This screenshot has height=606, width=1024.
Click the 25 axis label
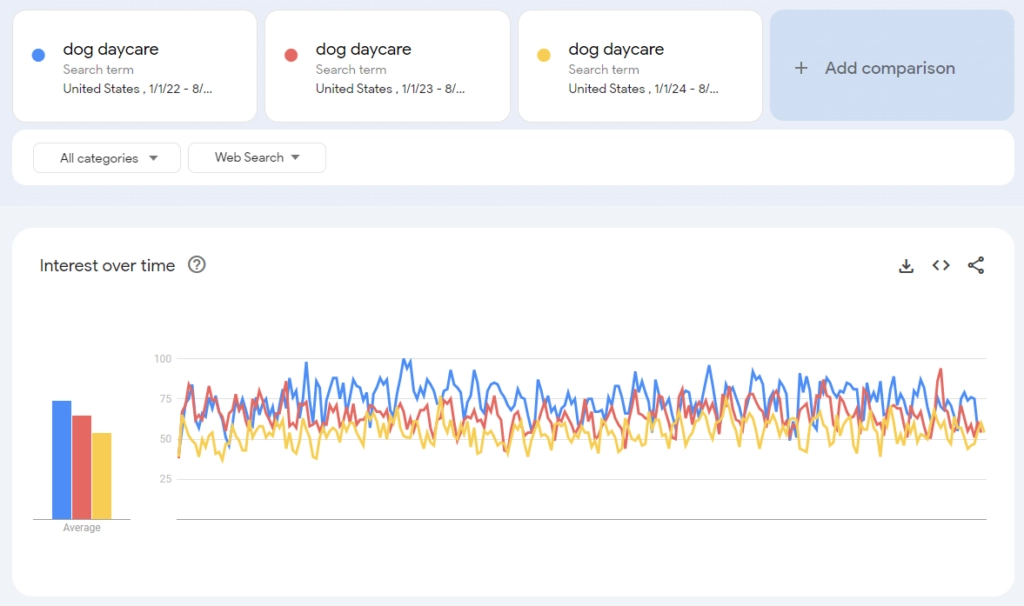pos(165,479)
